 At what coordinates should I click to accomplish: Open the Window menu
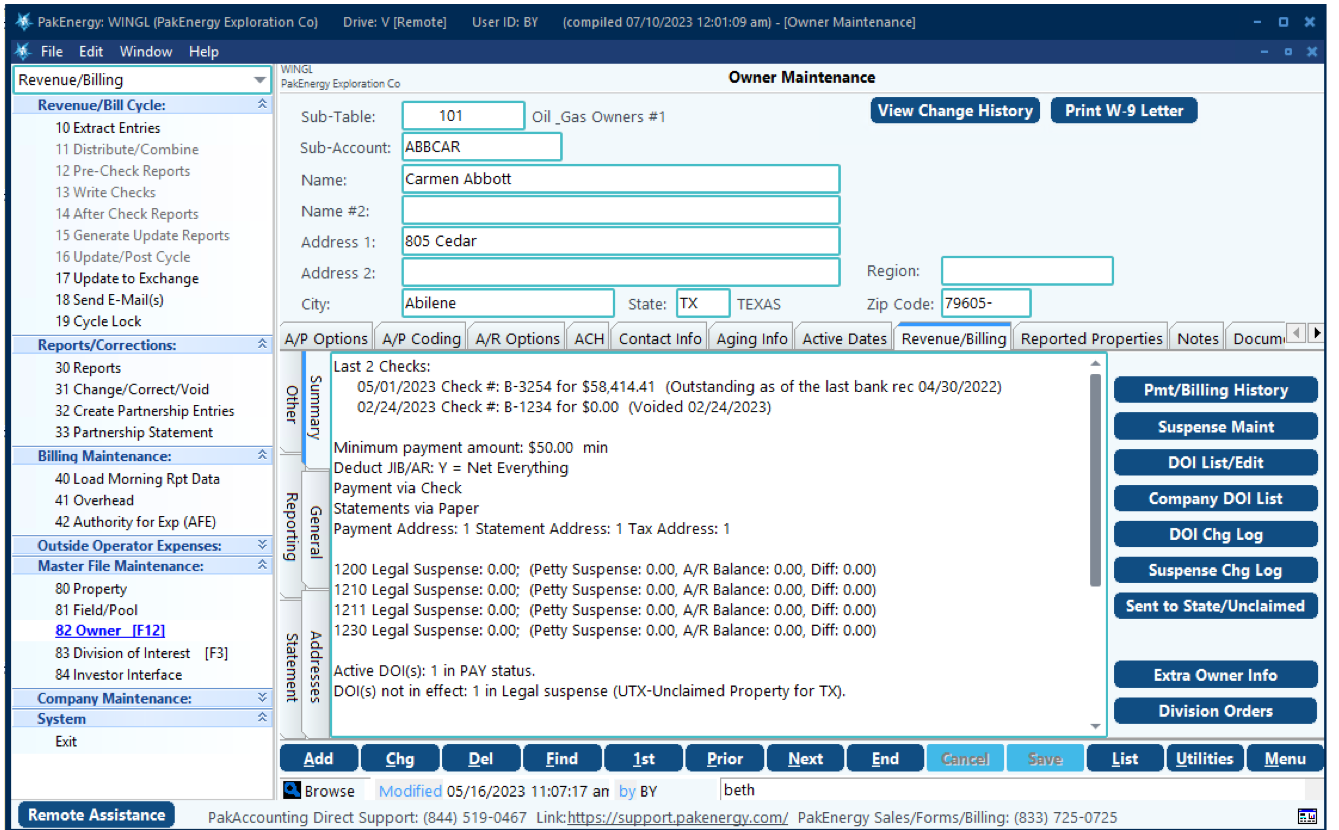click(146, 51)
